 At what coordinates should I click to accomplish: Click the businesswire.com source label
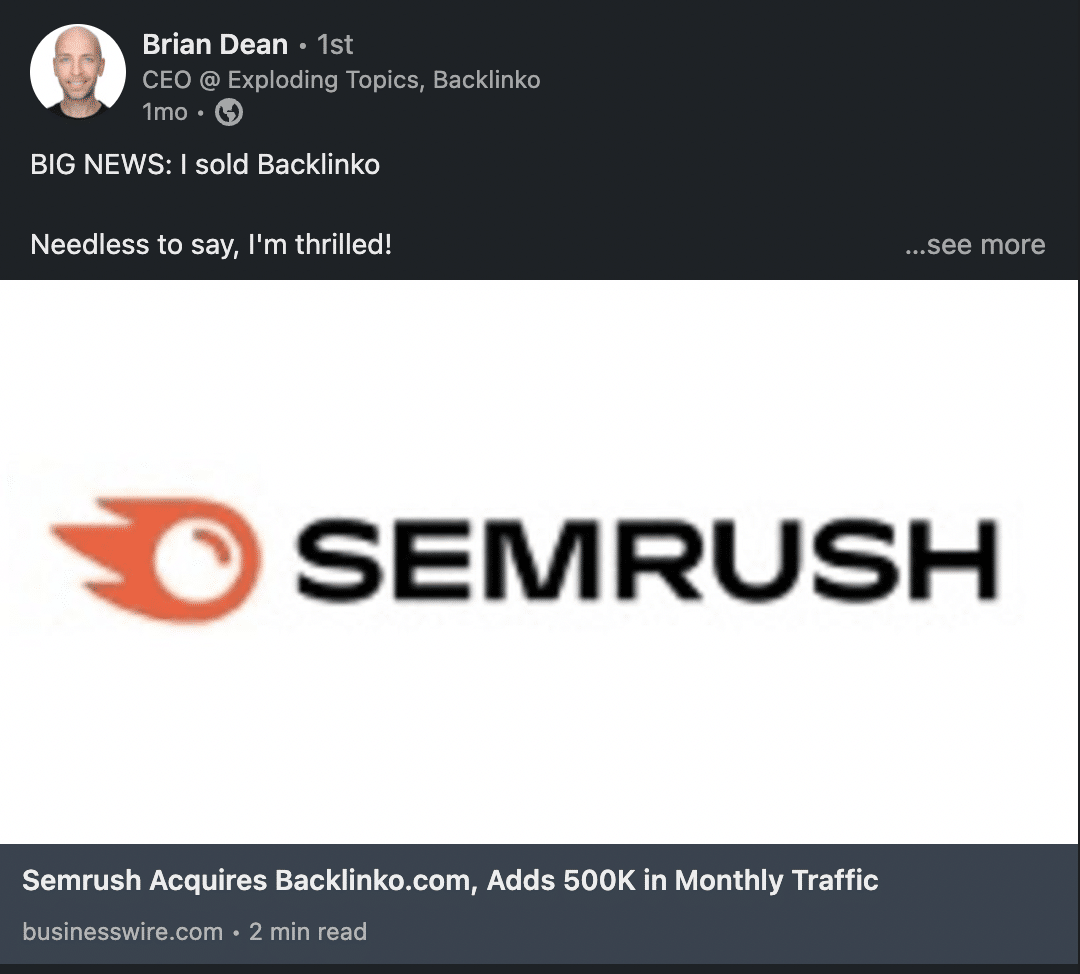point(123,932)
